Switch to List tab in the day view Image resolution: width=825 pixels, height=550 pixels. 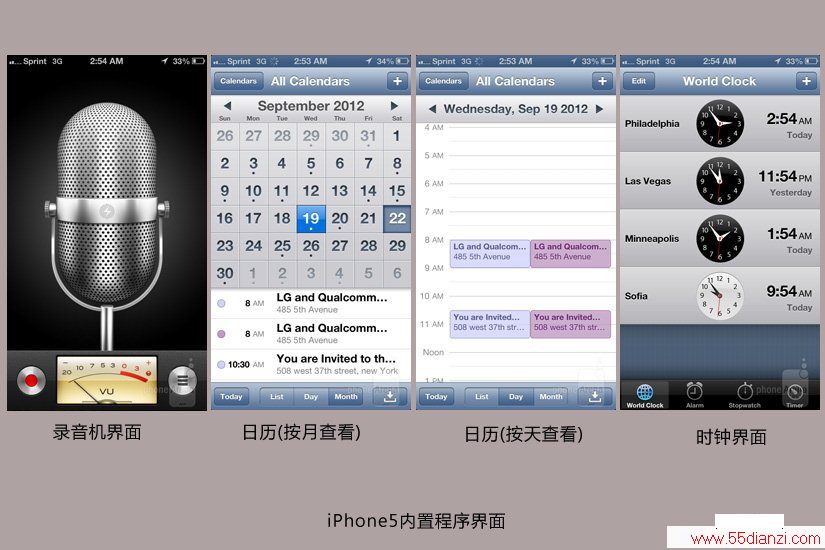coord(482,396)
